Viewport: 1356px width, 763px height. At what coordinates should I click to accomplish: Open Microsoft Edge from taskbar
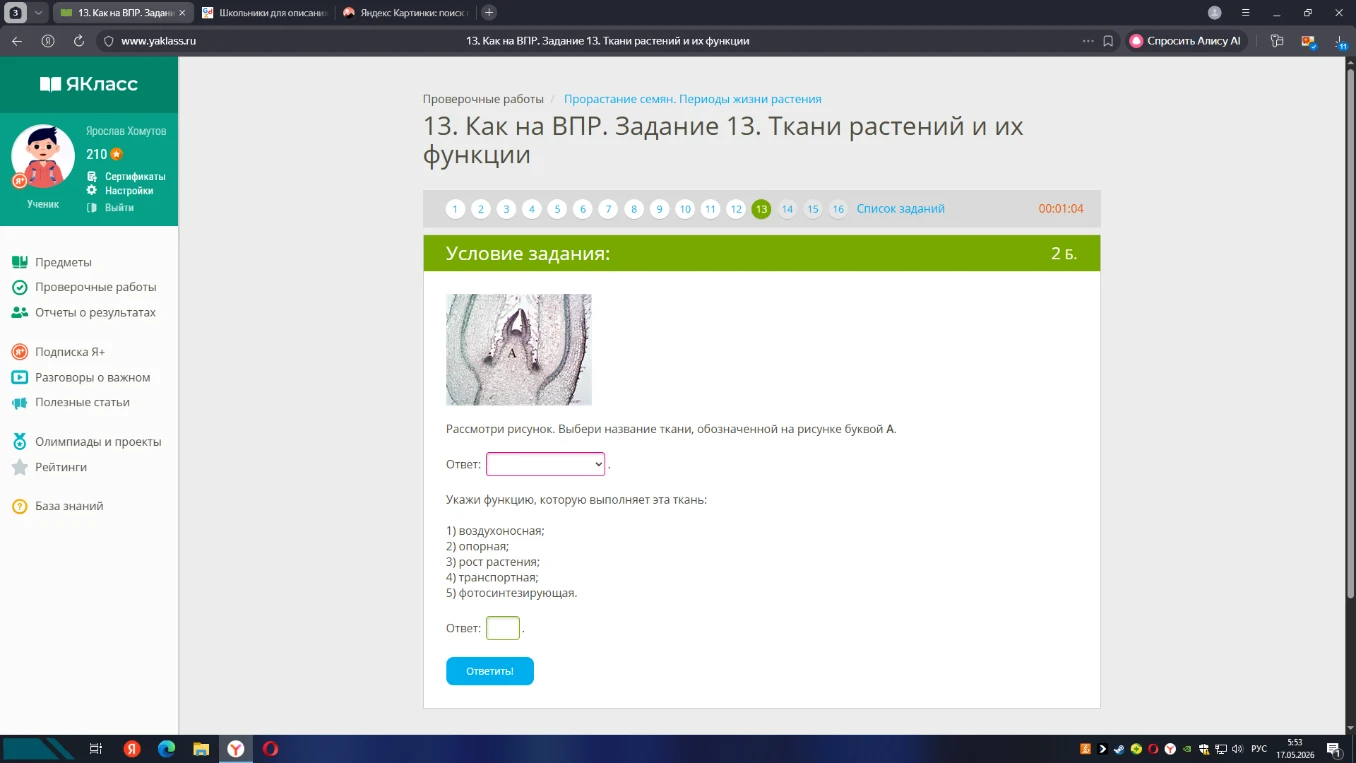tap(167, 749)
